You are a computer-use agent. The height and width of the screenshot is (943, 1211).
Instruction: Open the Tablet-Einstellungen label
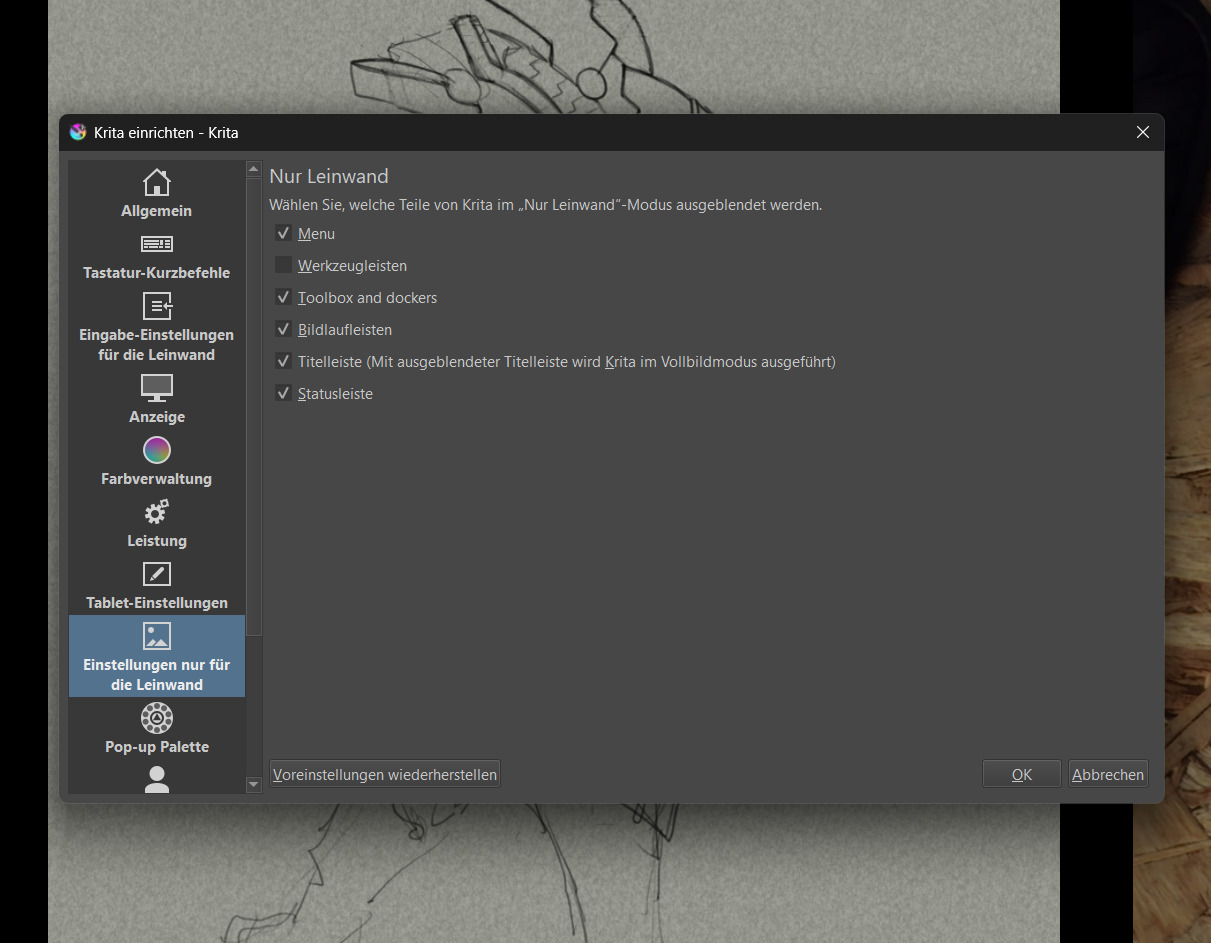pyautogui.click(x=157, y=603)
